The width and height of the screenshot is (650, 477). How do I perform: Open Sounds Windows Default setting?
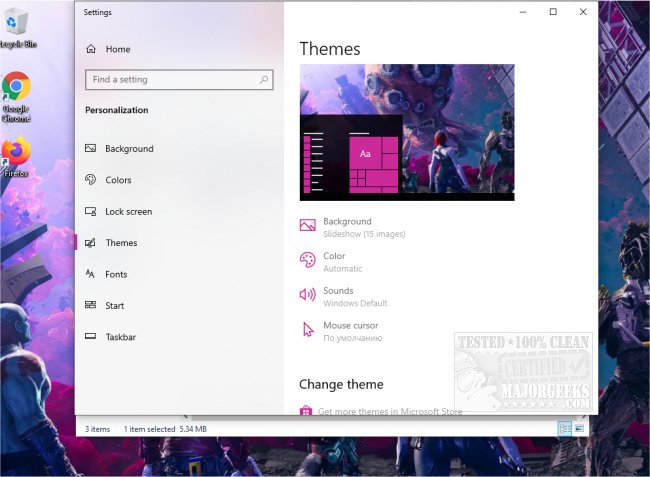354,296
